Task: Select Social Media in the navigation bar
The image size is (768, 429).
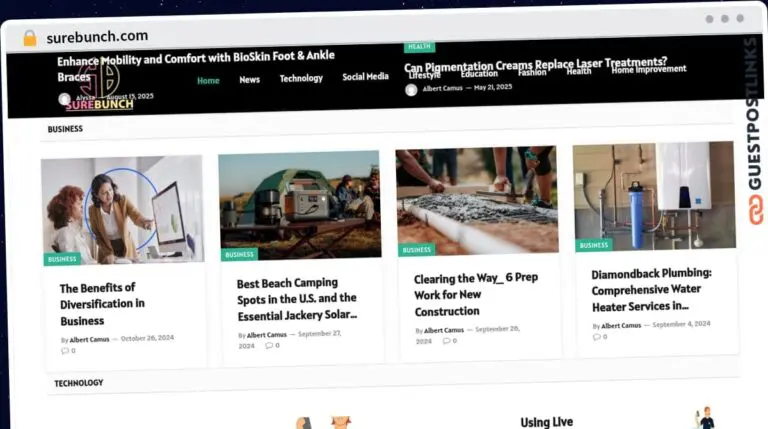Action: tap(365, 77)
